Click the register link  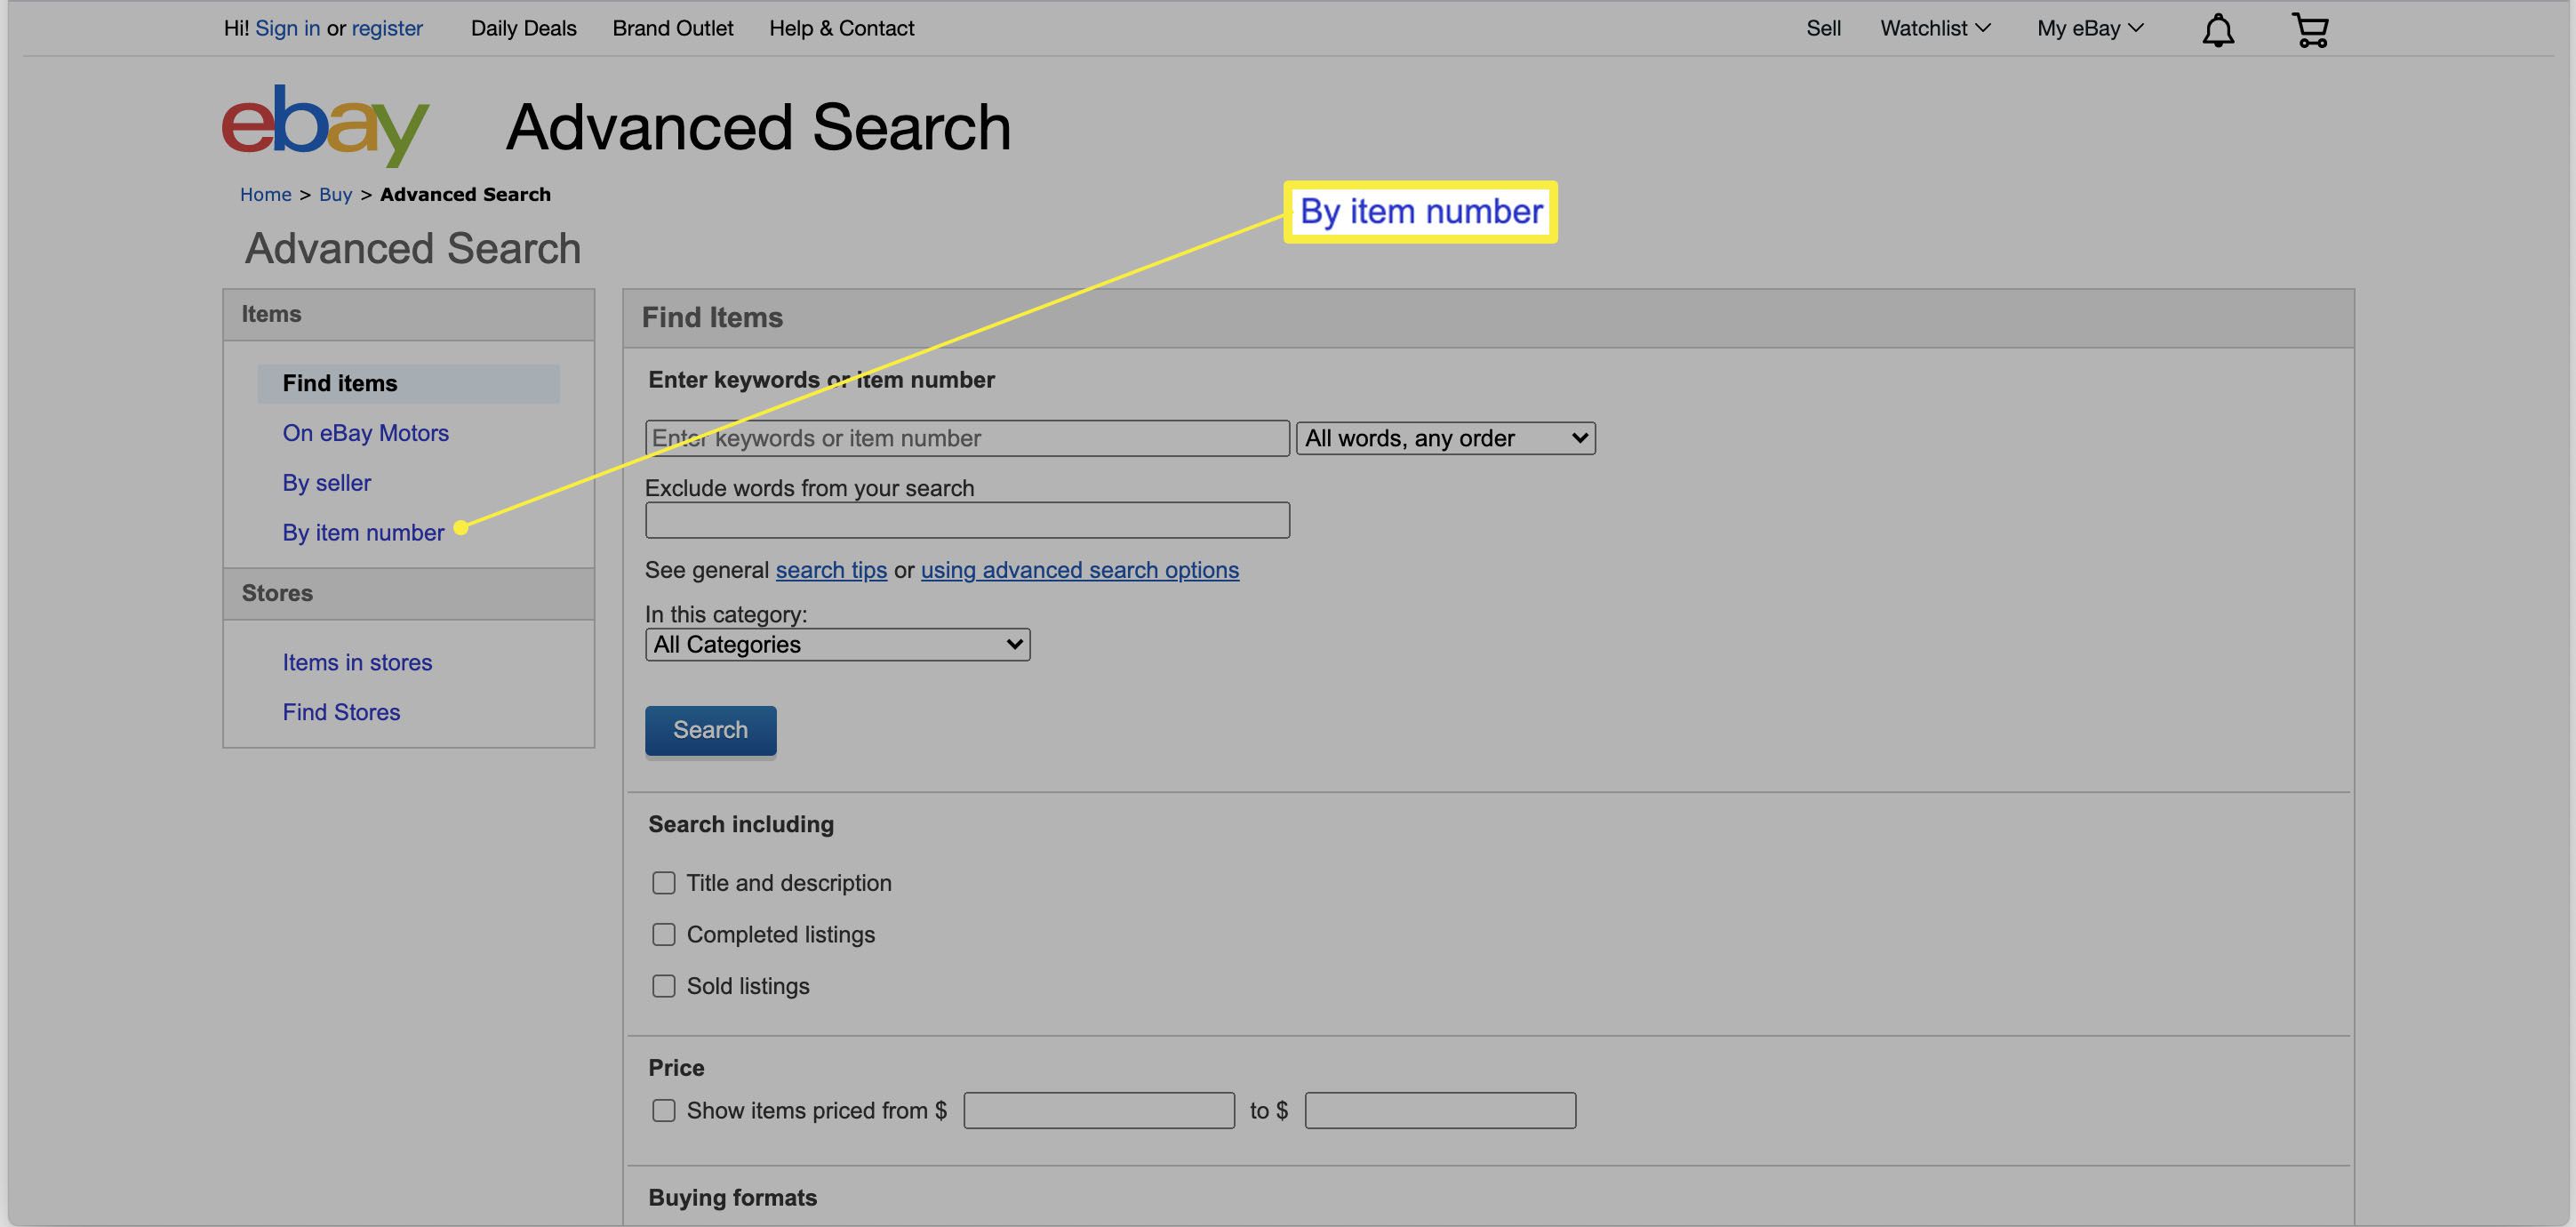[387, 28]
